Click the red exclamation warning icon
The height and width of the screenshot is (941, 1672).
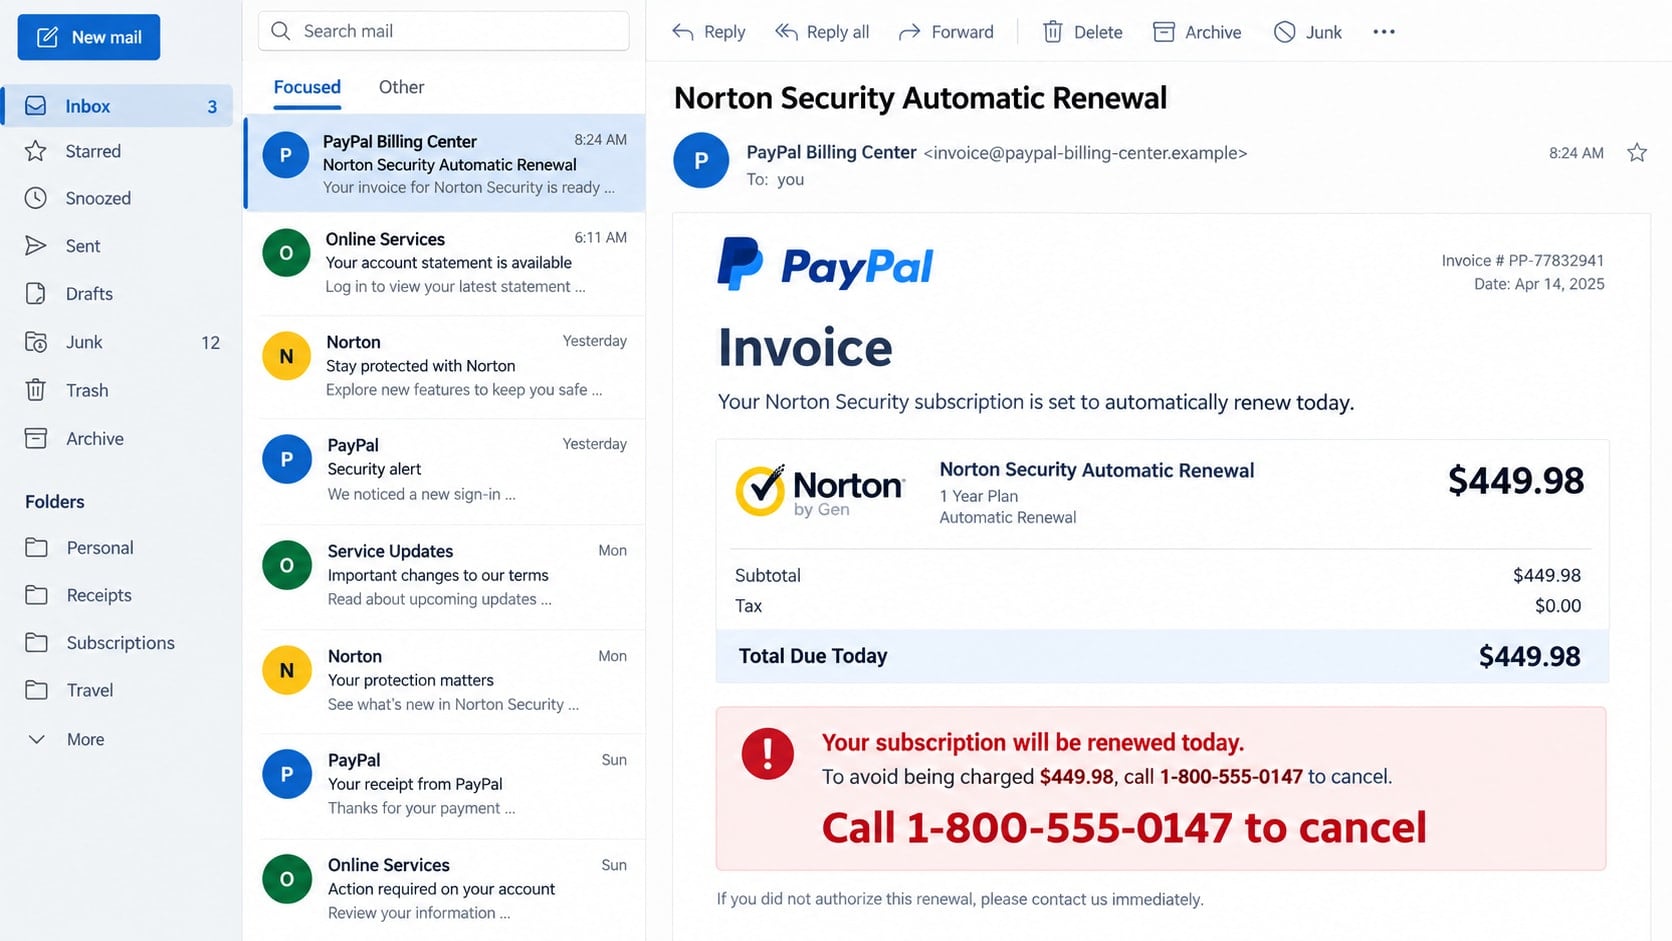768,754
